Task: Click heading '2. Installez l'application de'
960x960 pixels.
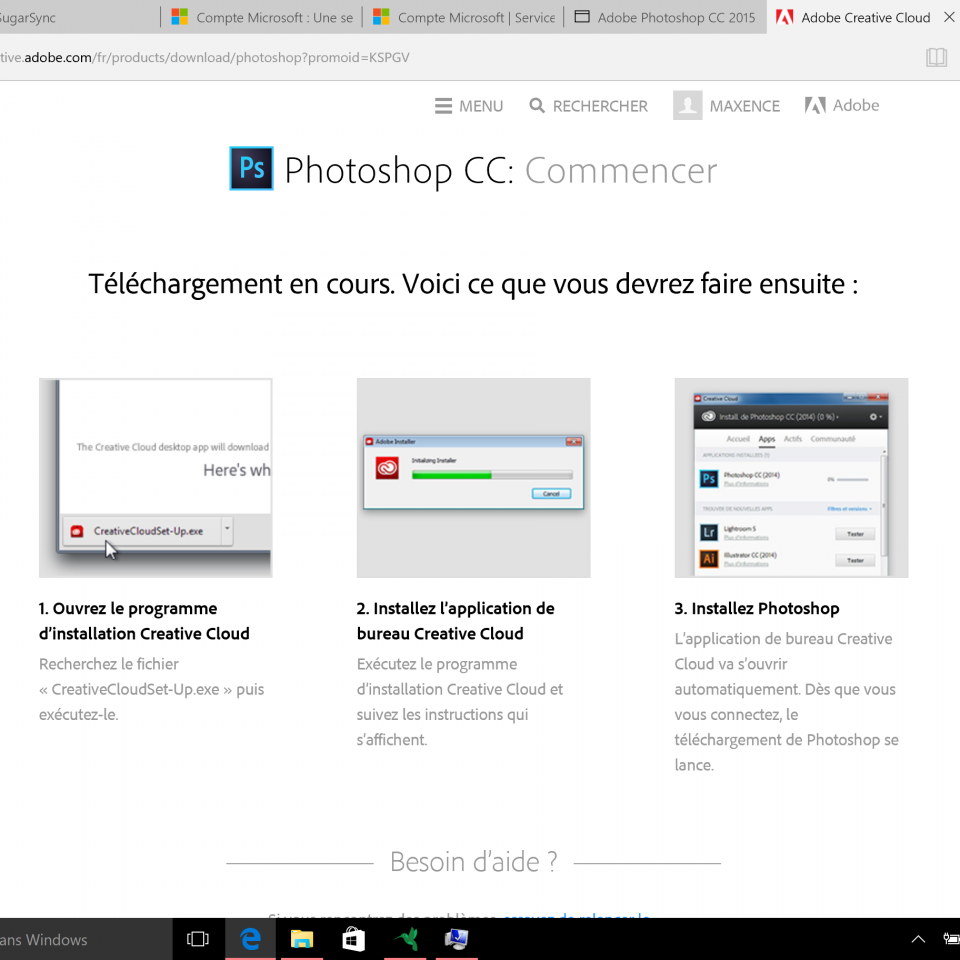Action: (456, 609)
